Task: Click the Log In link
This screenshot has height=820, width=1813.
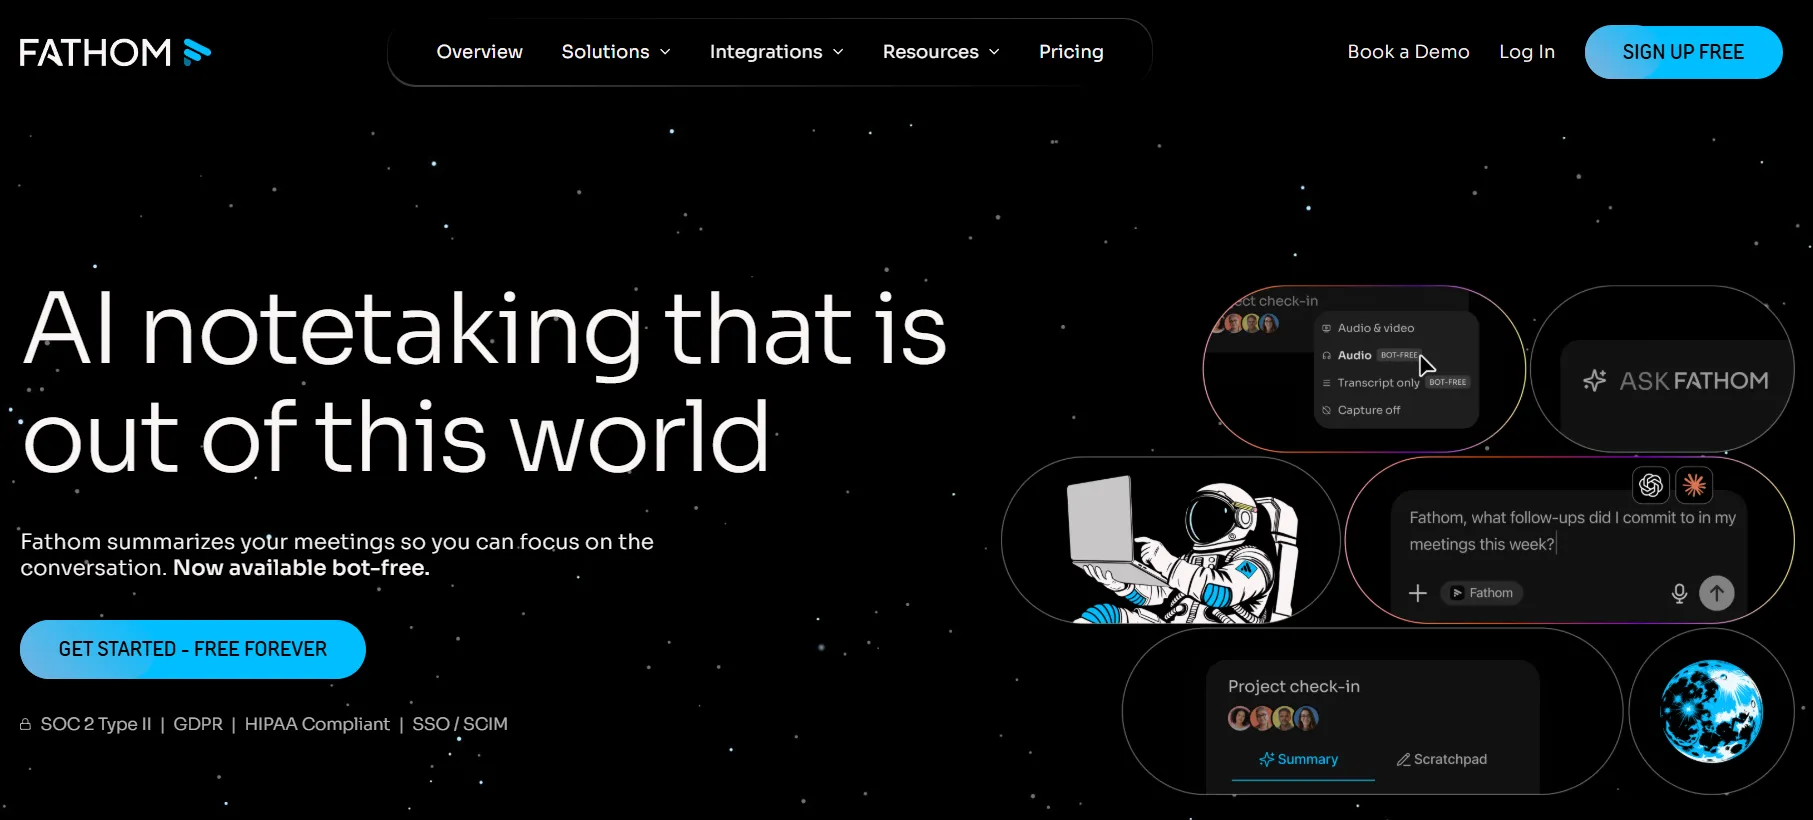Action: click(1527, 52)
